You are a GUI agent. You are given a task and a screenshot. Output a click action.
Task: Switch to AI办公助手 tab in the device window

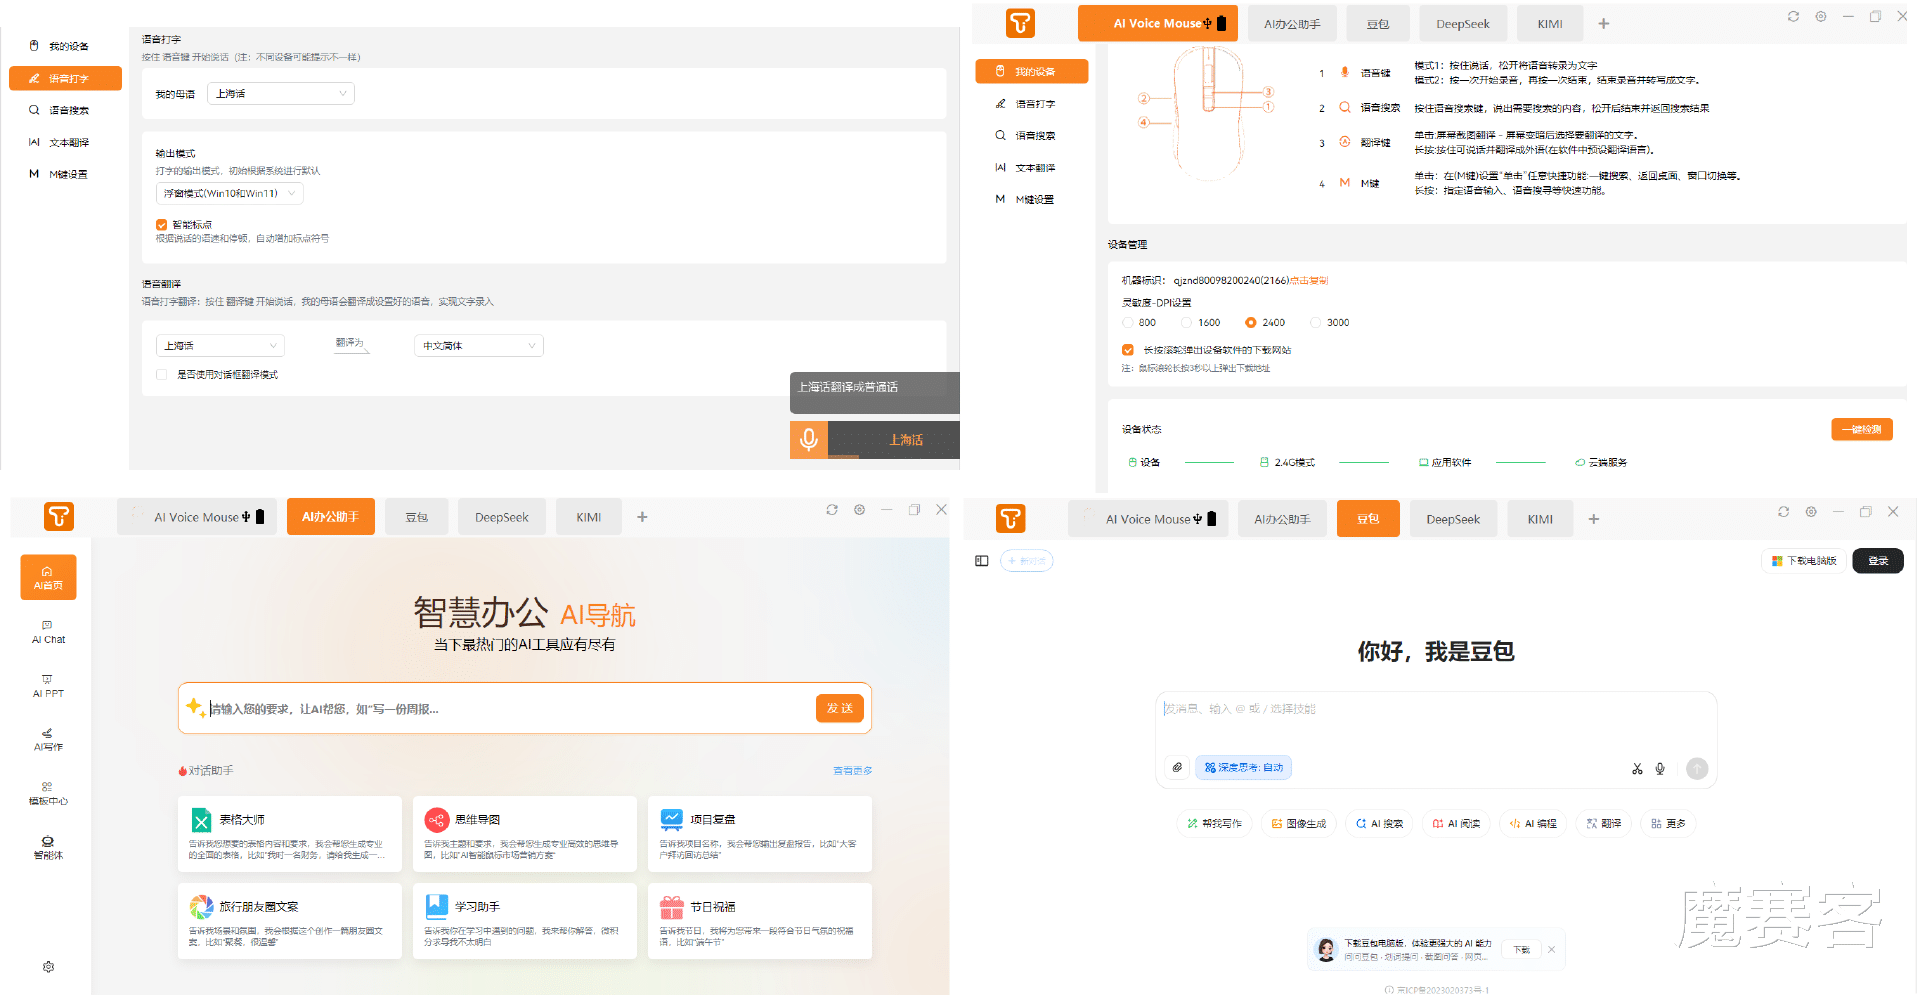click(x=1292, y=24)
